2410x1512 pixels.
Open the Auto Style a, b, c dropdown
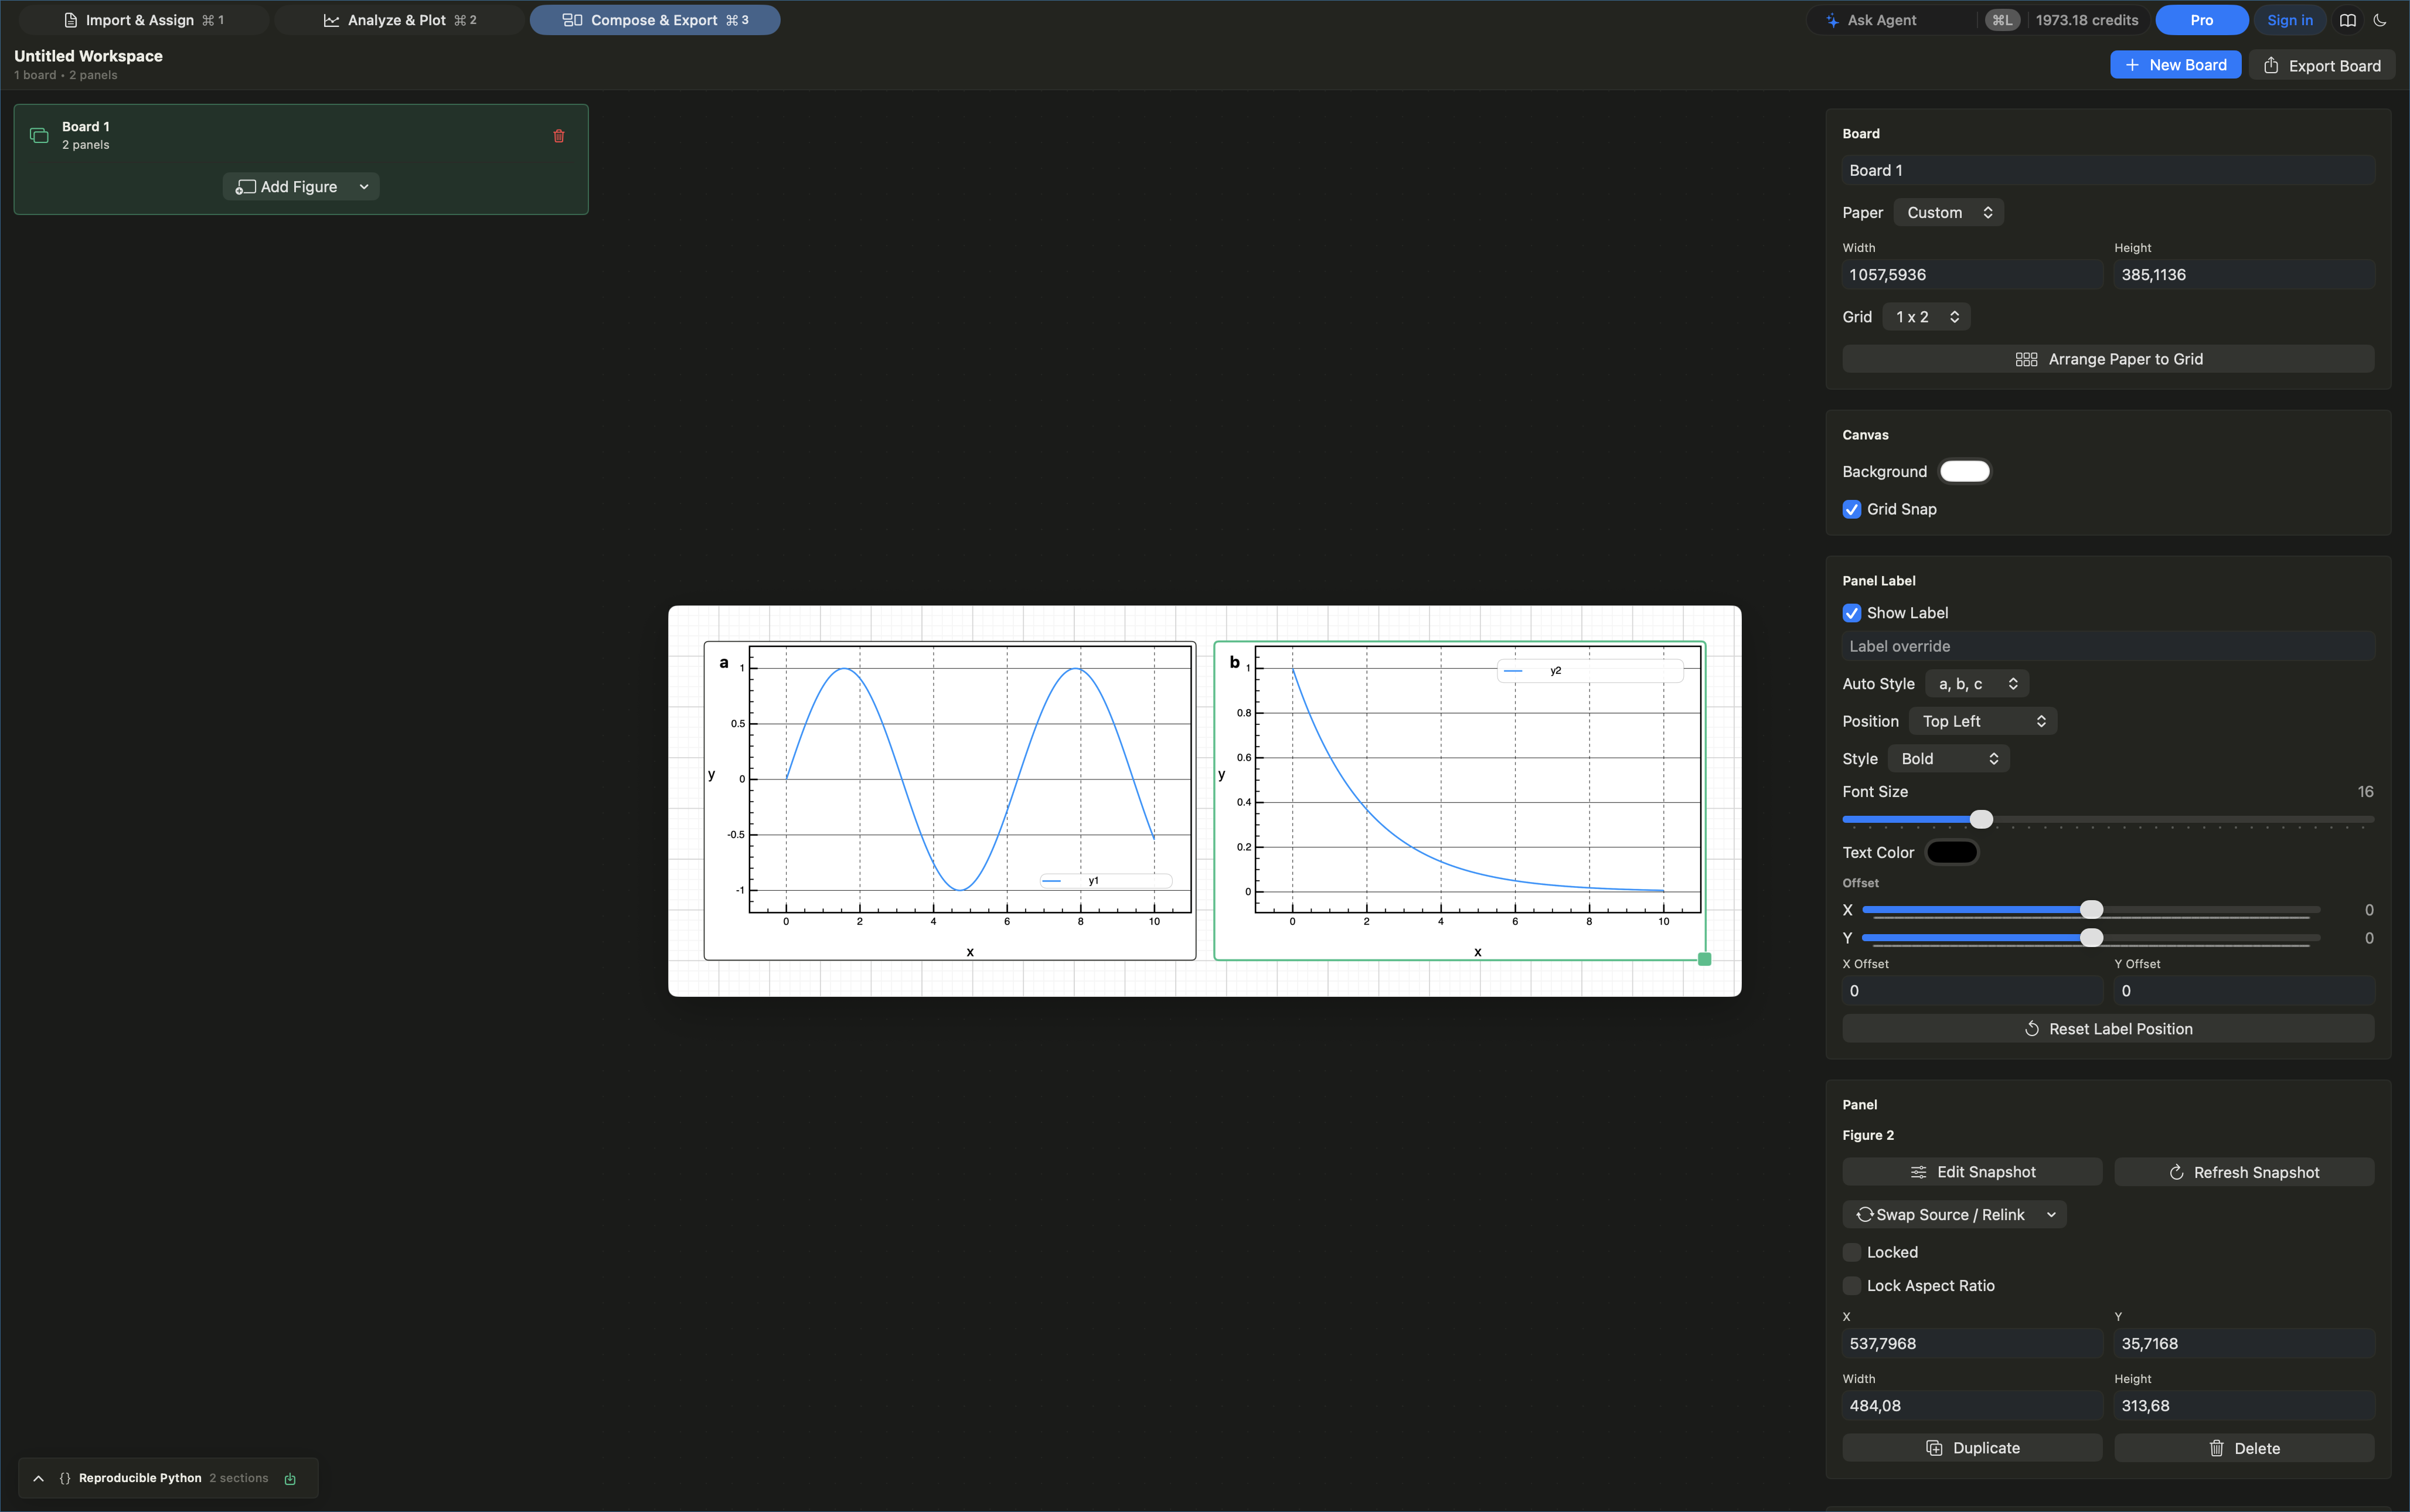(1977, 684)
